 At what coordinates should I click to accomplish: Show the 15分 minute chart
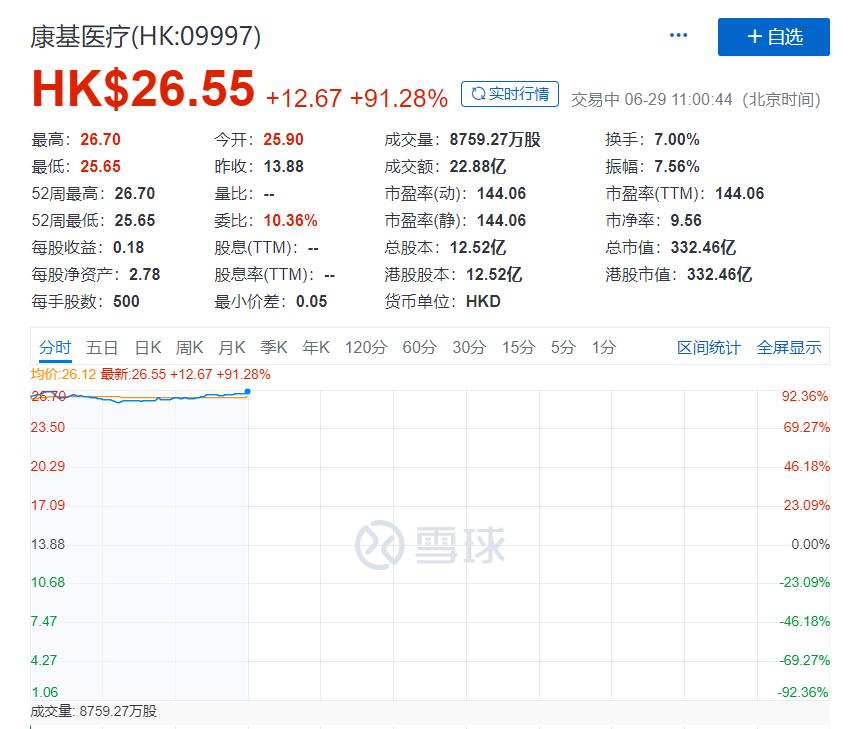pyautogui.click(x=518, y=348)
